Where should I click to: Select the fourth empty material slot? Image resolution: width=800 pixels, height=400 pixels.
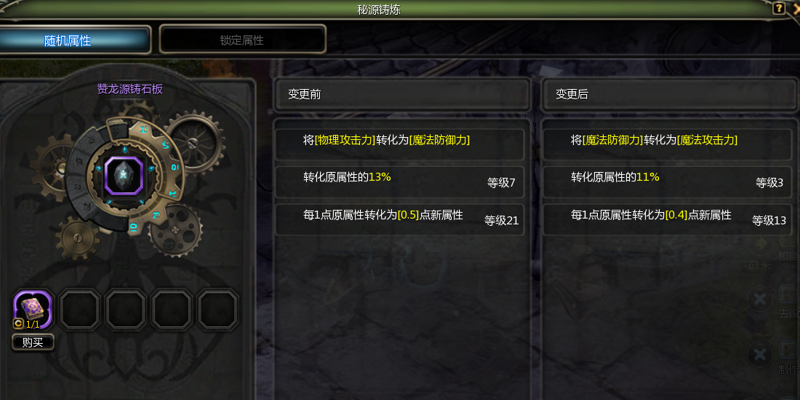tap(171, 310)
